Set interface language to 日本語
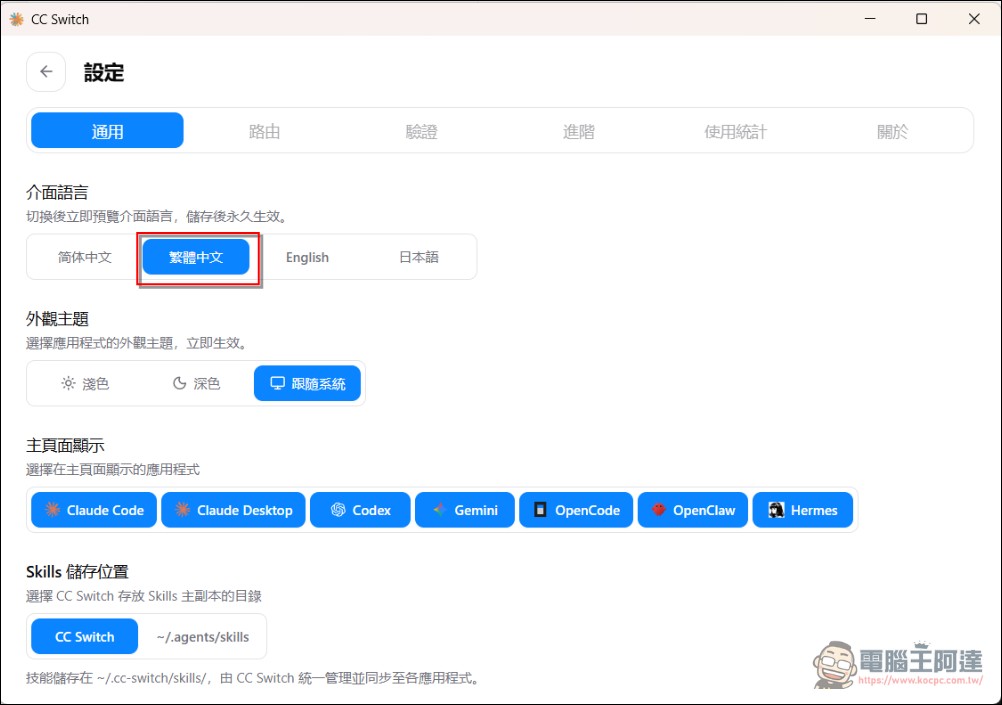 click(x=419, y=257)
